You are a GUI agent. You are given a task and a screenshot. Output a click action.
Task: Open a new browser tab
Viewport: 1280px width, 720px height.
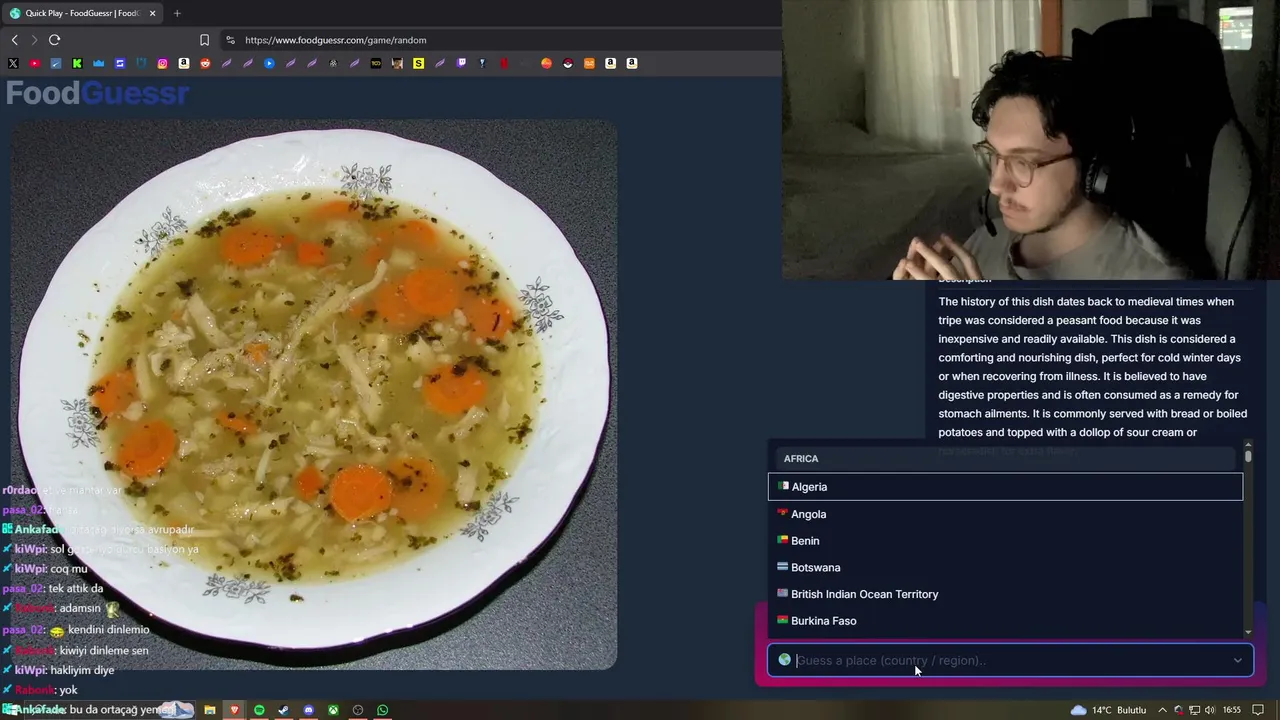point(177,13)
